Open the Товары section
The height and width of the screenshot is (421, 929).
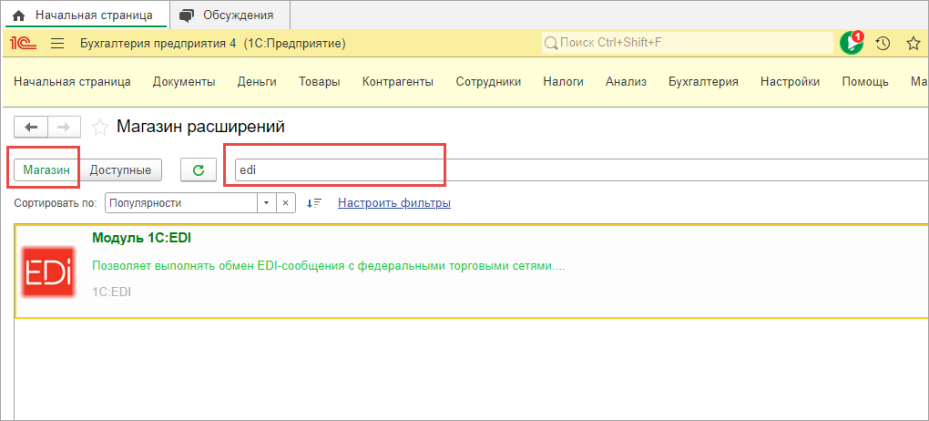(x=319, y=82)
